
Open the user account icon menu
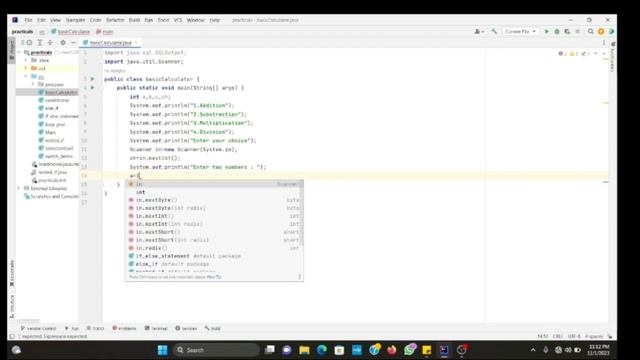pos(478,31)
